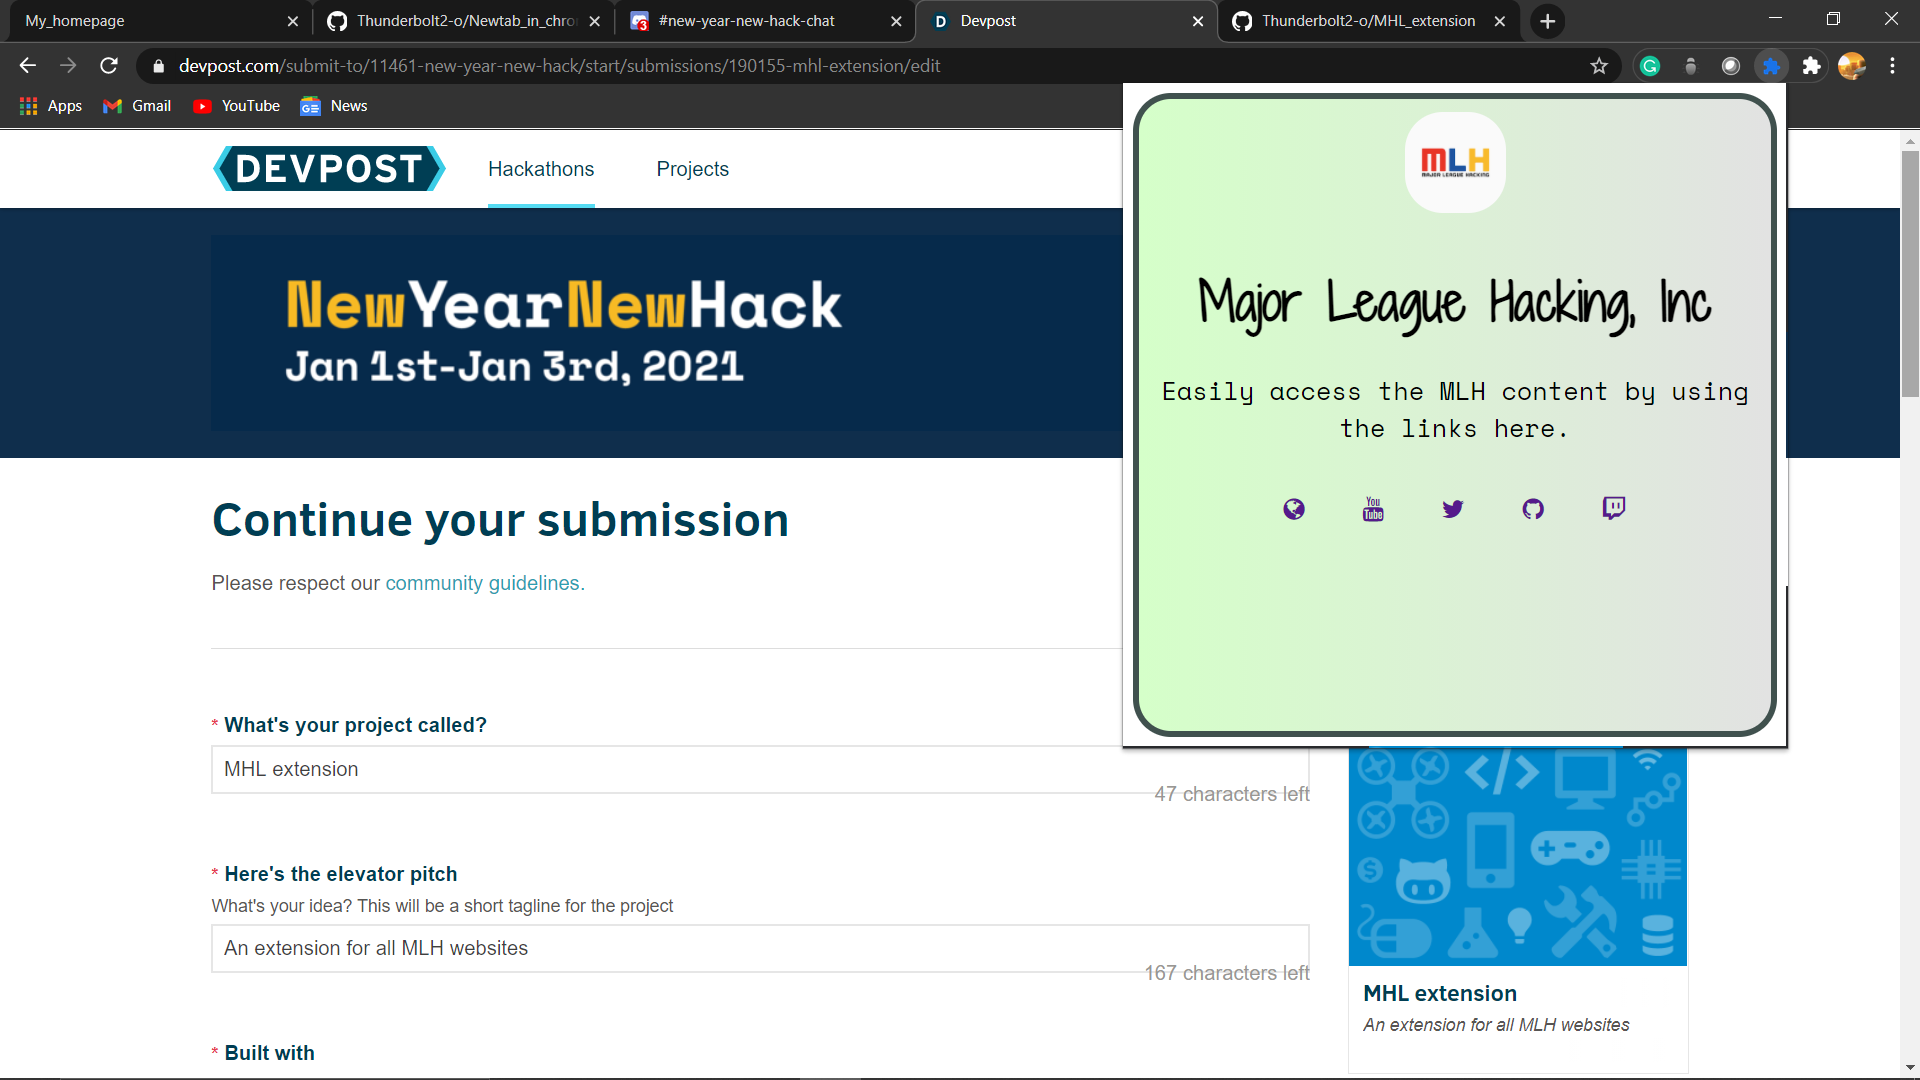The width and height of the screenshot is (1920, 1080).
Task: Click the globe website icon in popup
Action: [x=1293, y=509]
